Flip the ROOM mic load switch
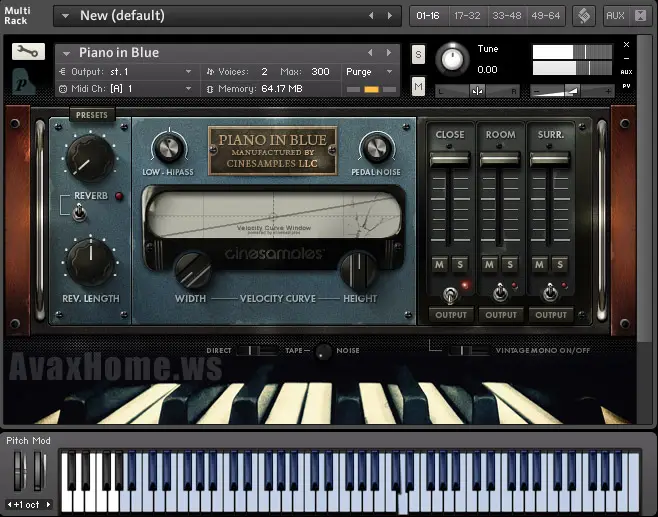This screenshot has width=658, height=517. tap(500, 292)
